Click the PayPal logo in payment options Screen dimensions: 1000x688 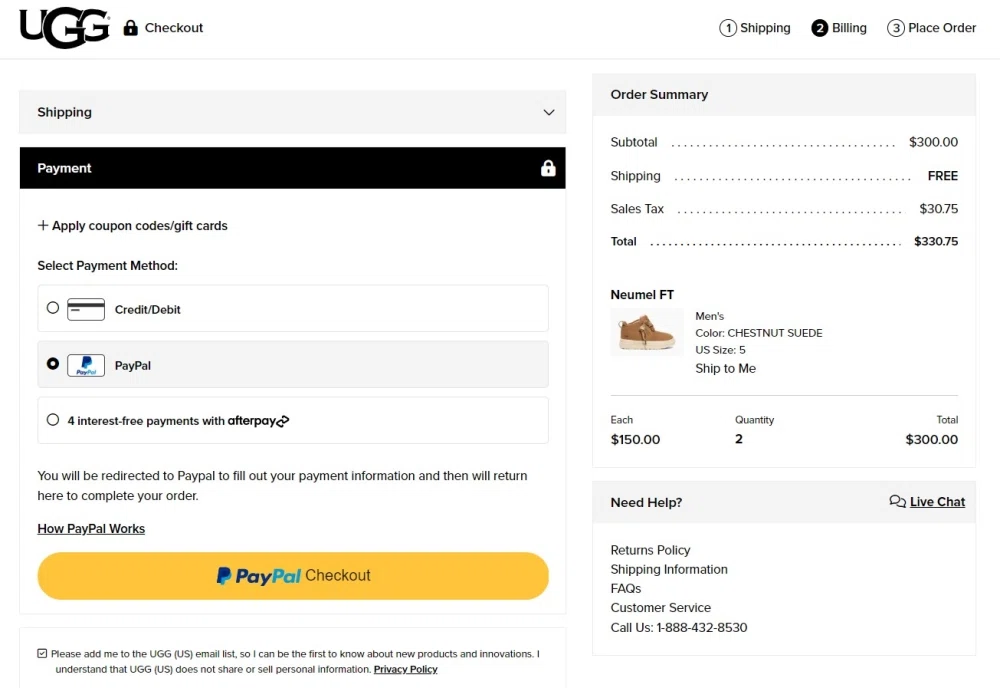(x=85, y=364)
